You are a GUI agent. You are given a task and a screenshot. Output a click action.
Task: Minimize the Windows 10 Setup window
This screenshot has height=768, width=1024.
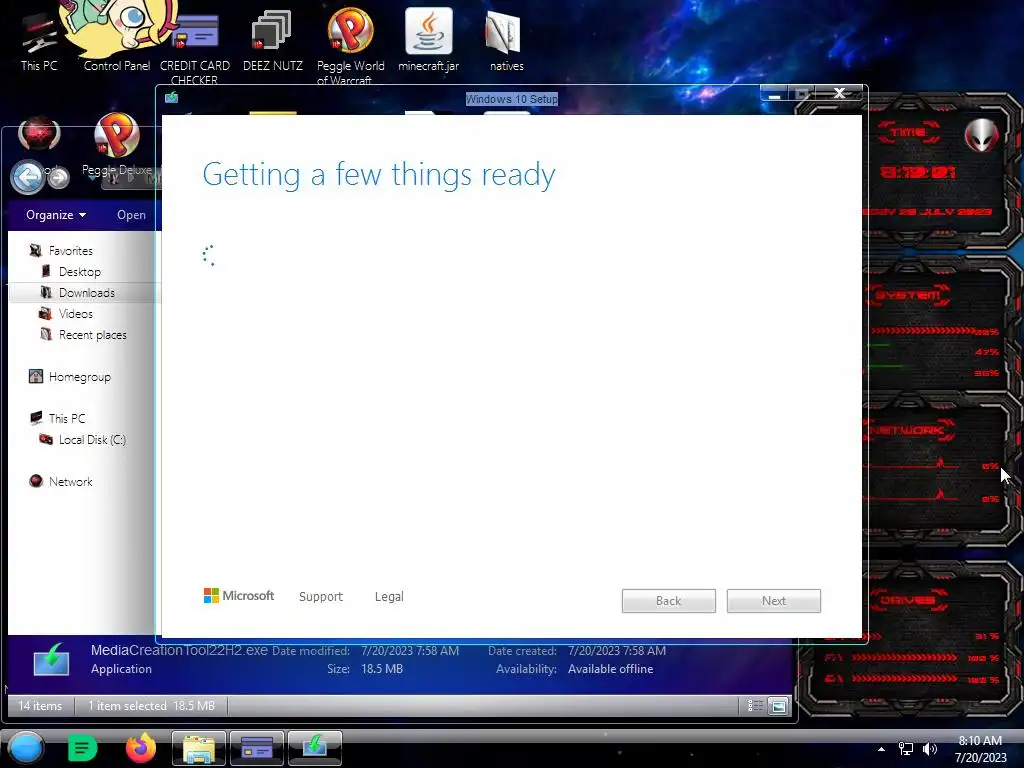(775, 93)
